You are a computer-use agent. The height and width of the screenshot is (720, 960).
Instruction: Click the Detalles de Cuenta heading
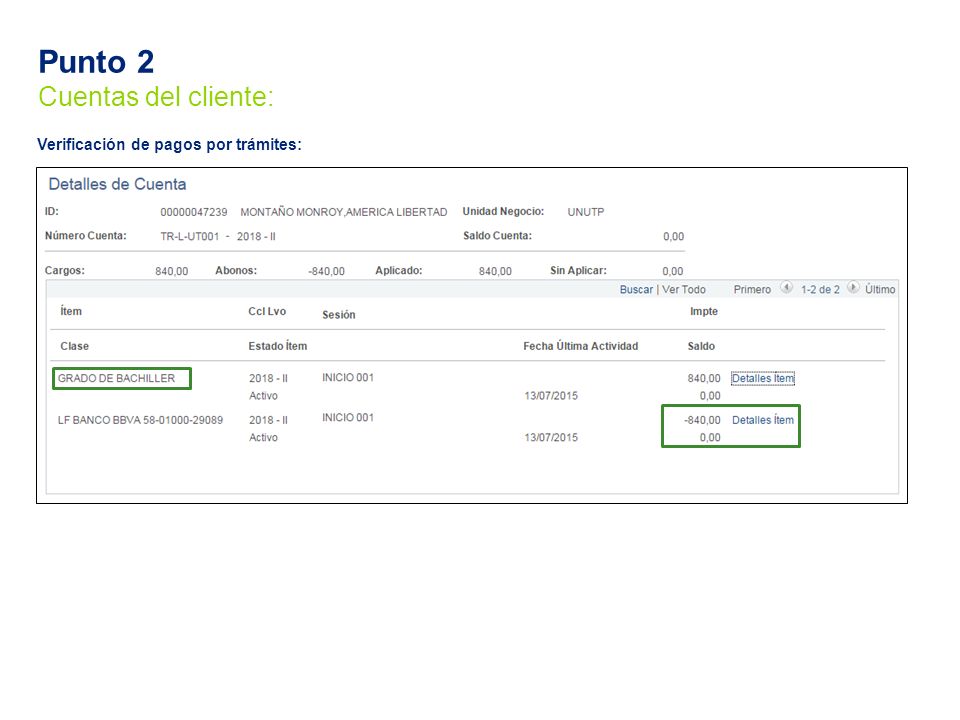(x=117, y=184)
